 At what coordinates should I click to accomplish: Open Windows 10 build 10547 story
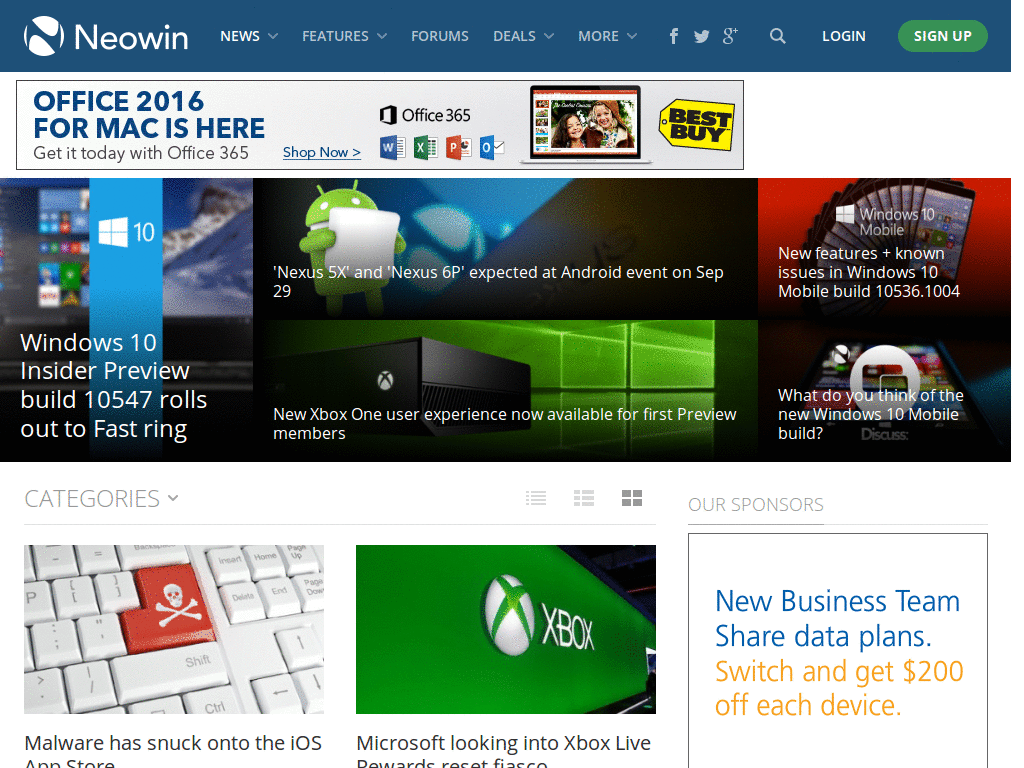pyautogui.click(x=126, y=320)
